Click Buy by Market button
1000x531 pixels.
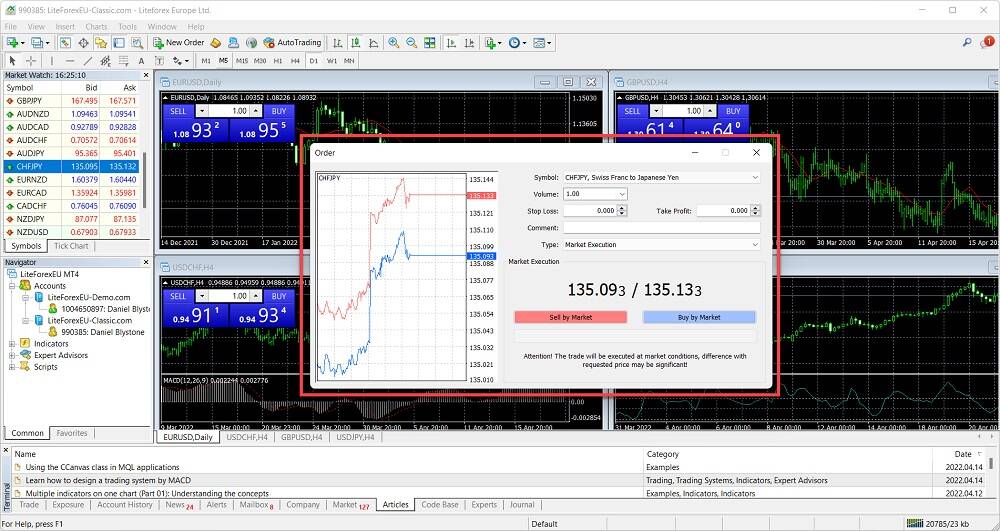pos(699,317)
